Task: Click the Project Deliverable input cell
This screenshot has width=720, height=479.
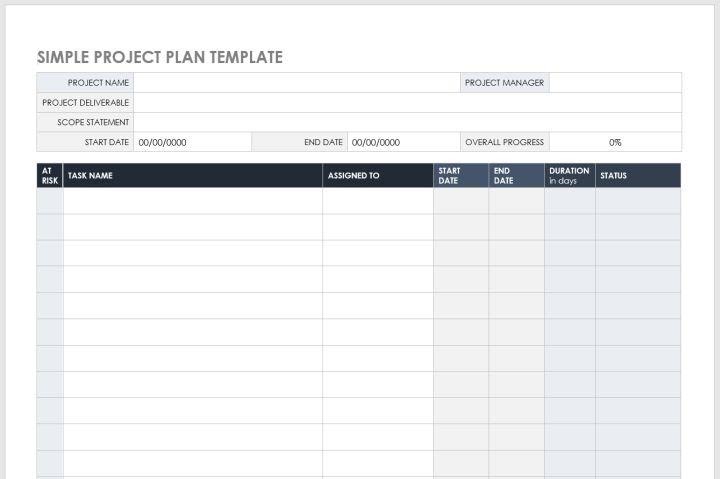Action: coord(407,102)
